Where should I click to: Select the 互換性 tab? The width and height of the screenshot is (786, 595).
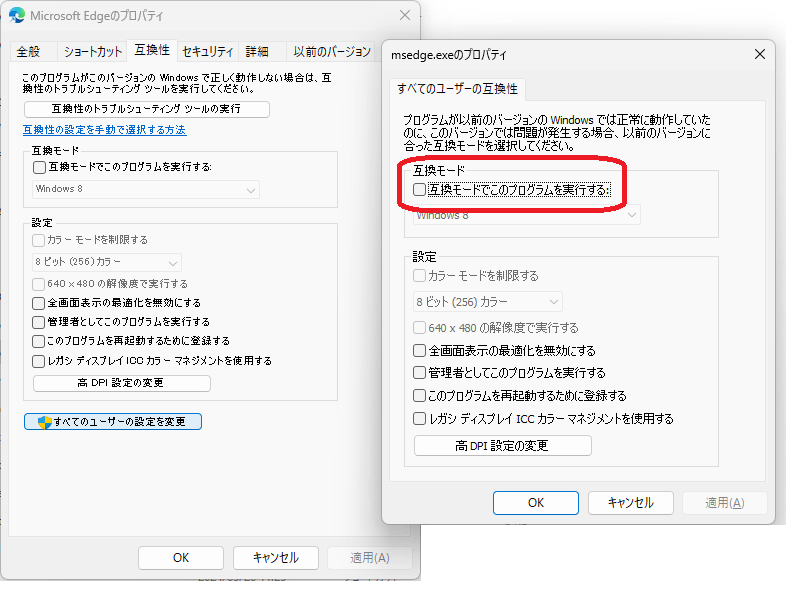pos(152,50)
